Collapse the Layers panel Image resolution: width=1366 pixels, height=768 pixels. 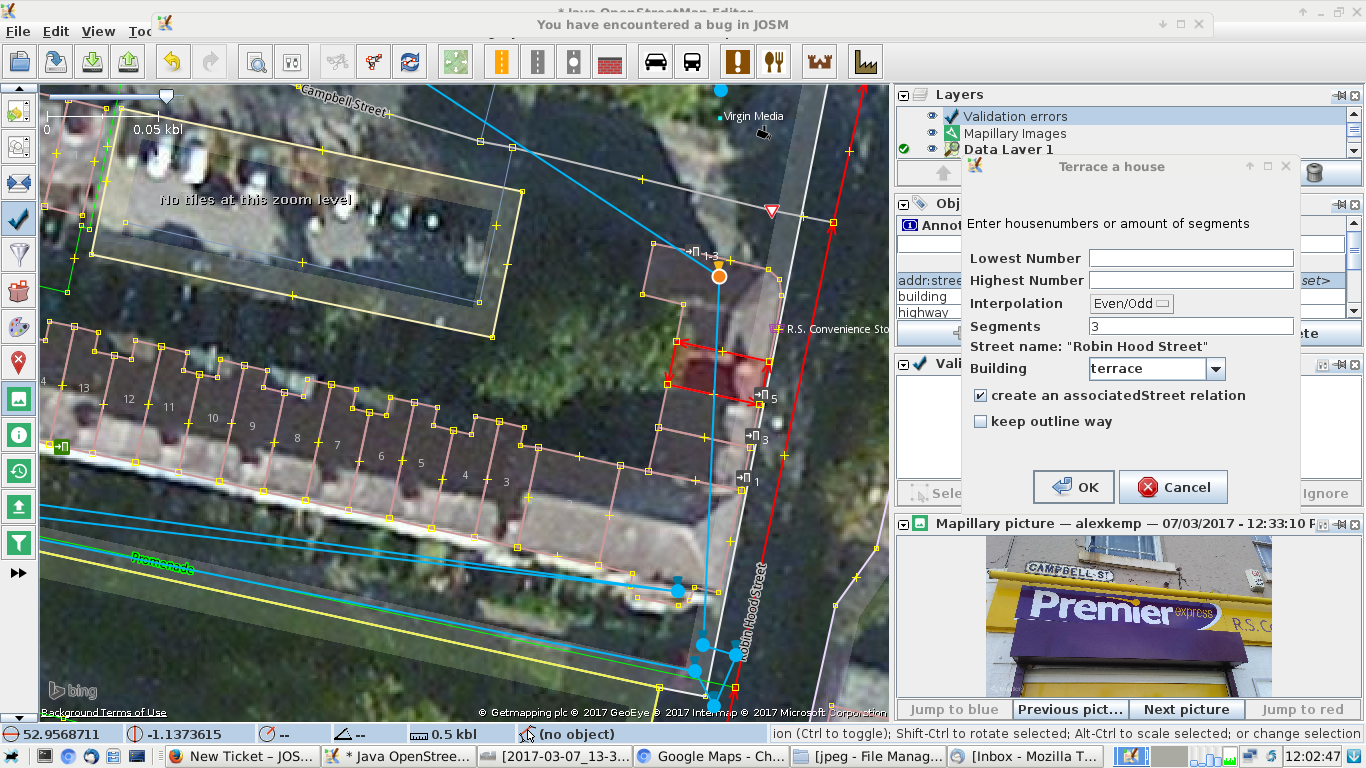tap(904, 96)
